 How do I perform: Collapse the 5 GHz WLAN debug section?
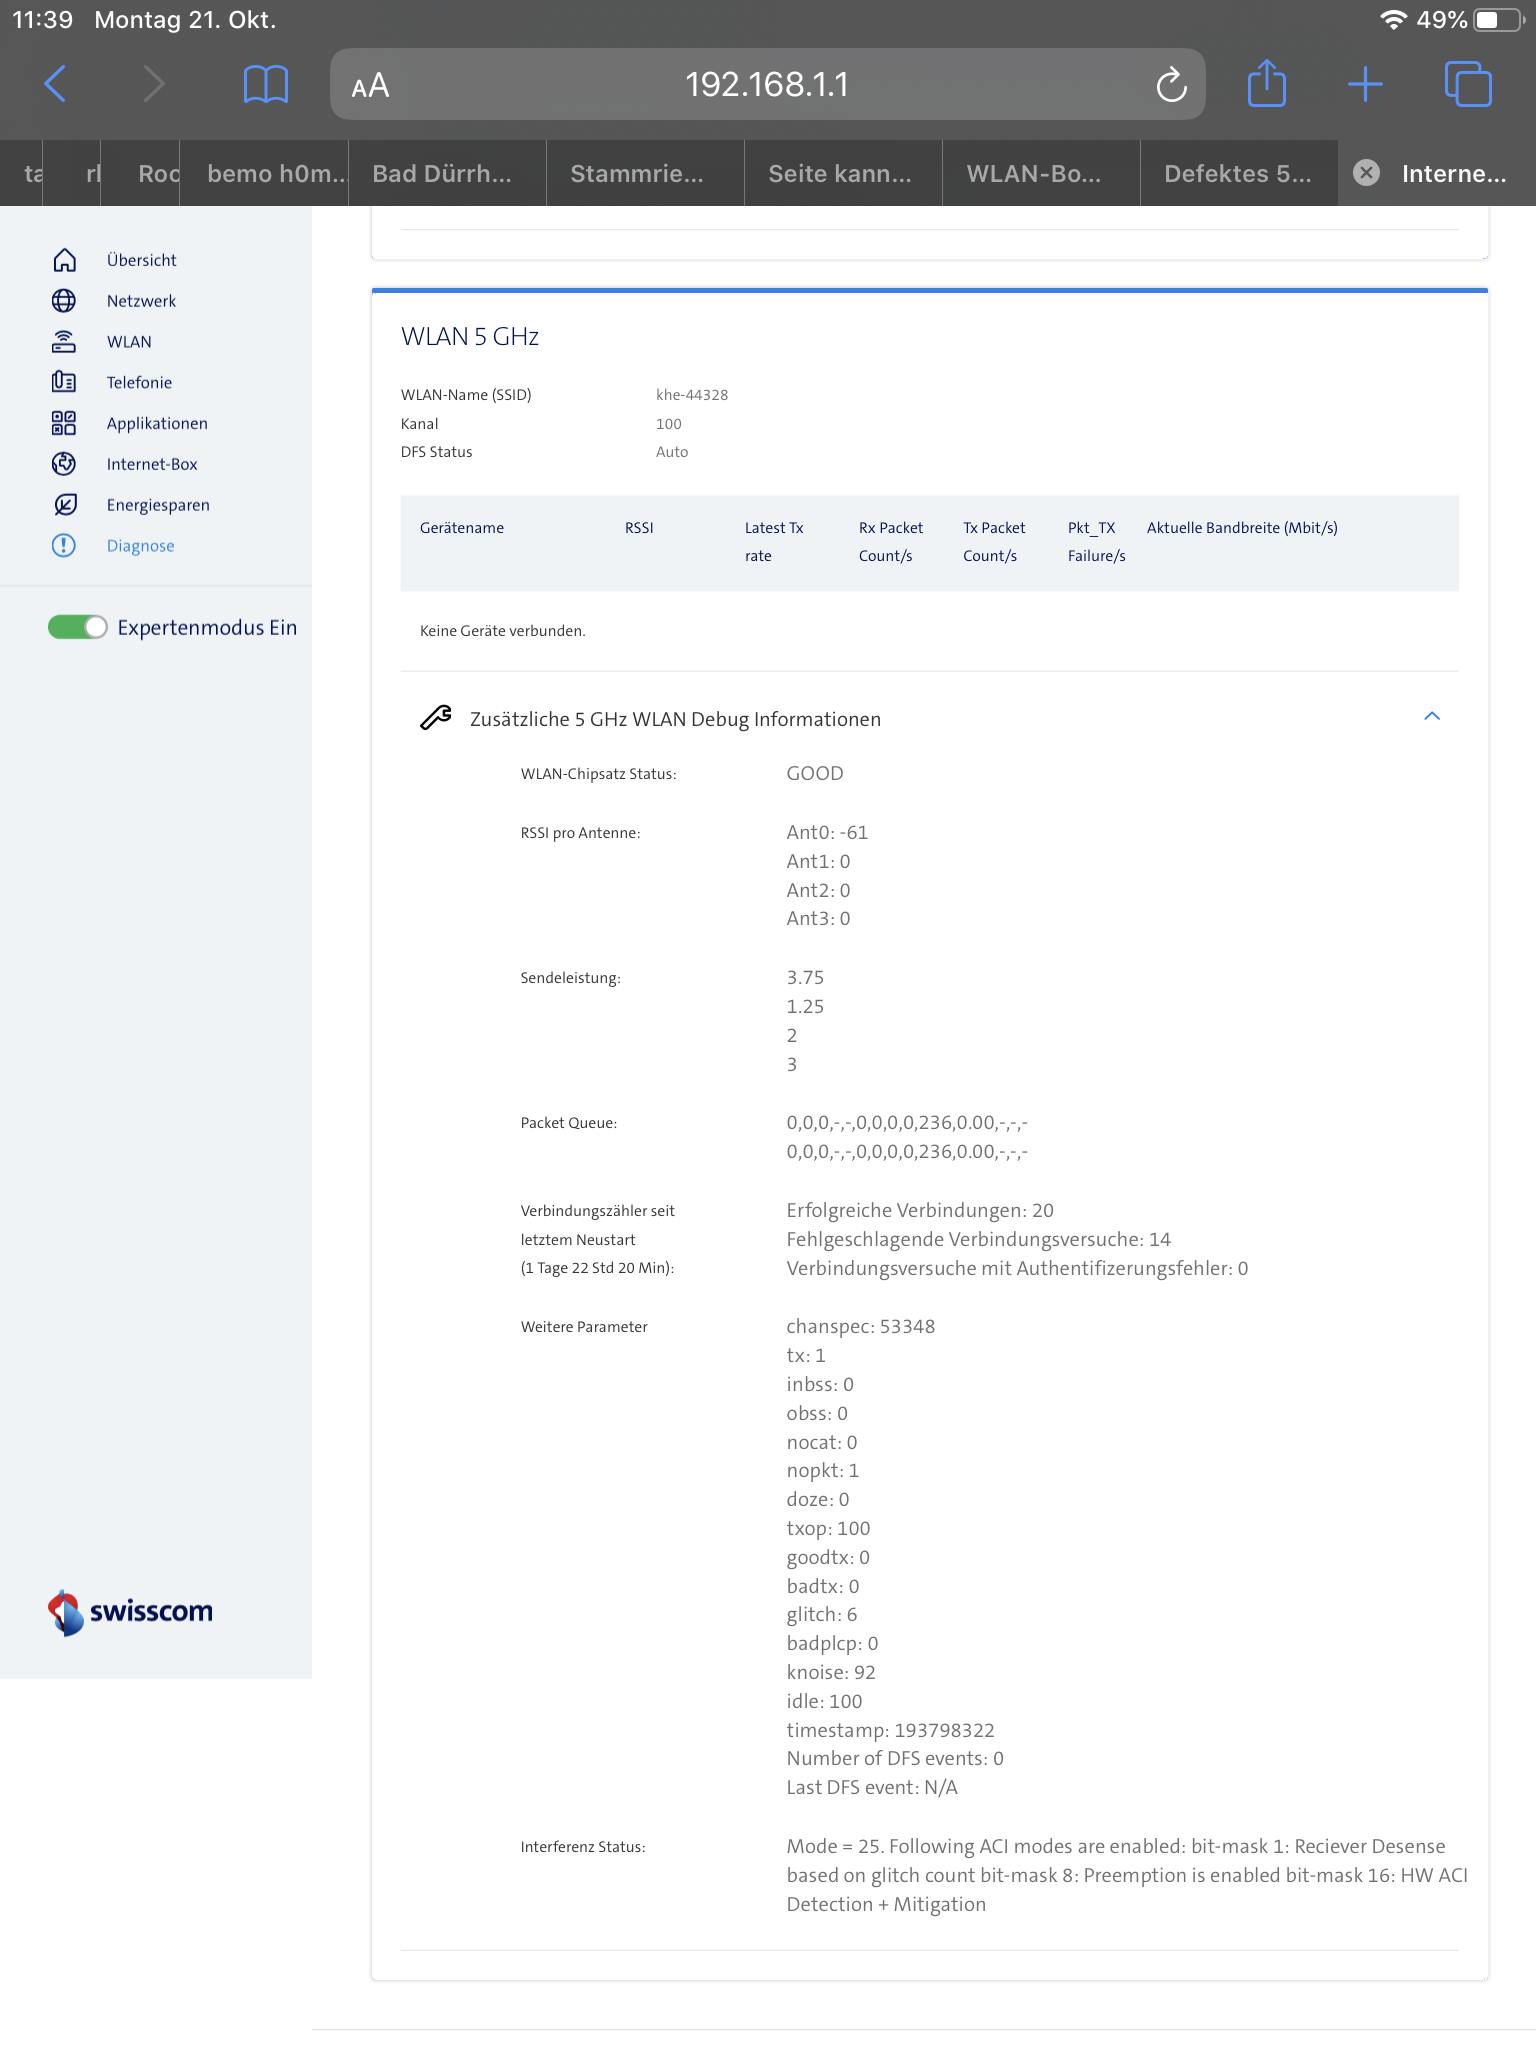coord(1431,717)
